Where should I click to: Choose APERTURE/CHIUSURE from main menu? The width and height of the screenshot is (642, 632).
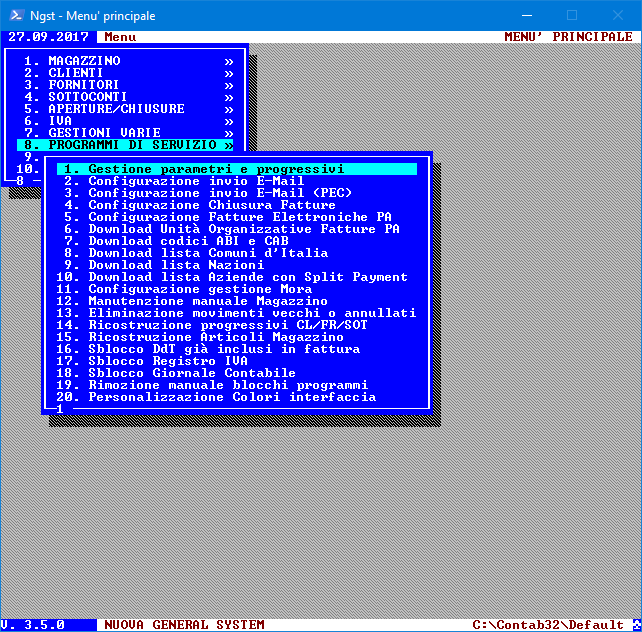click(116, 109)
